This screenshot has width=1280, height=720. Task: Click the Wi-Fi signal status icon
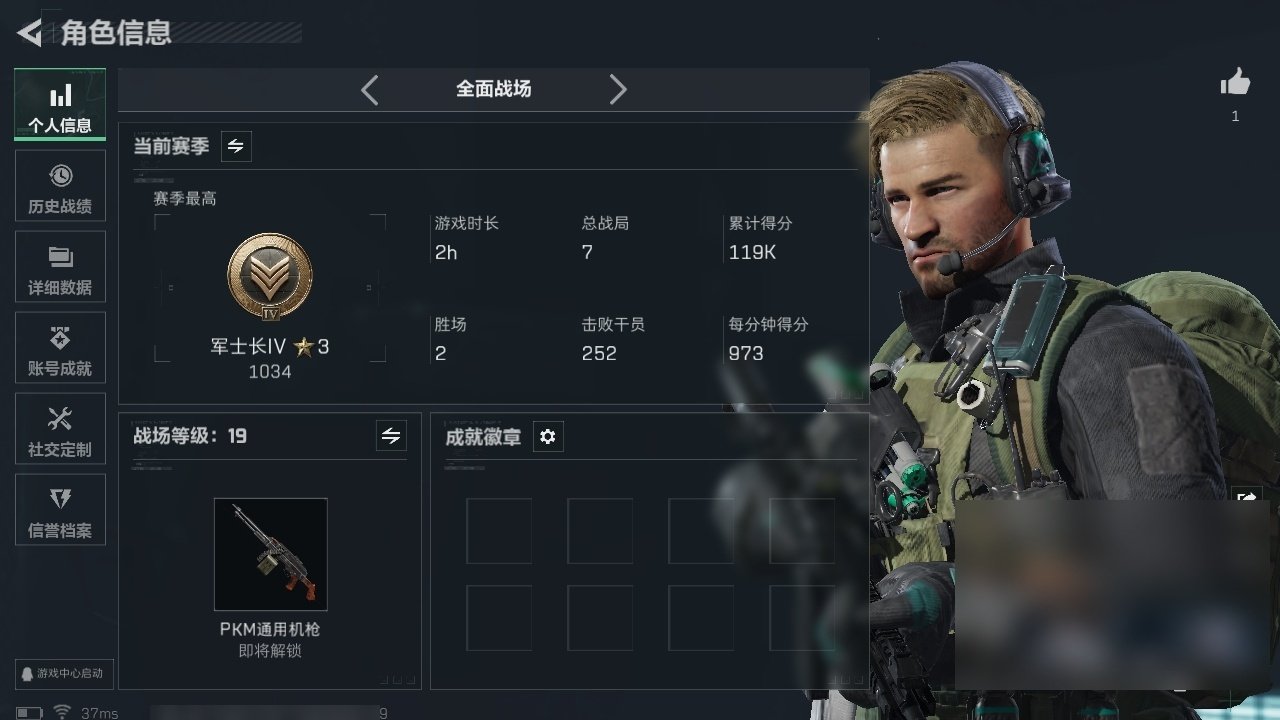tap(62, 712)
